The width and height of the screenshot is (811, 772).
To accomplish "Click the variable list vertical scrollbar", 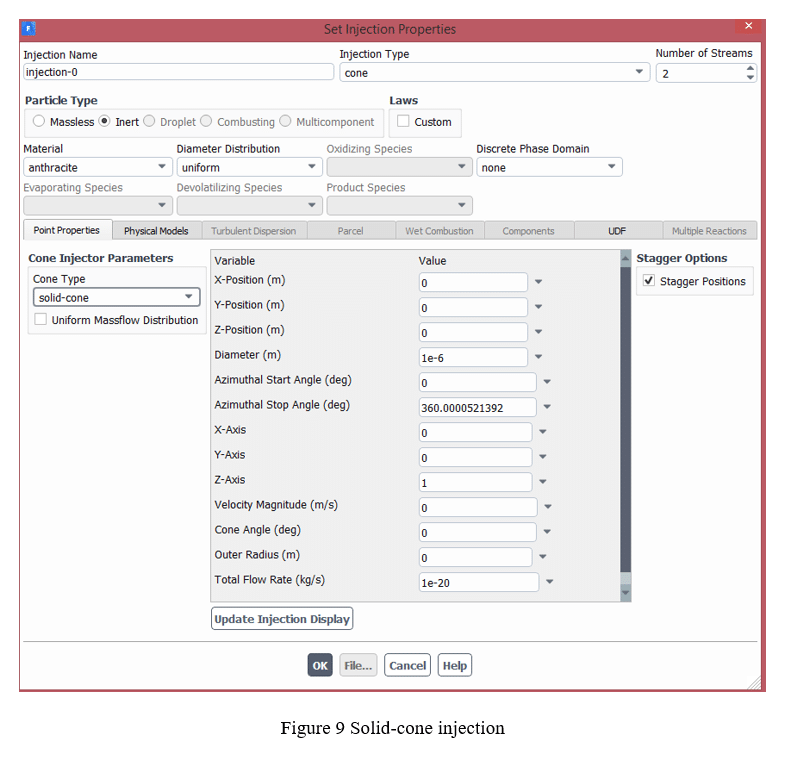I will click(x=626, y=420).
